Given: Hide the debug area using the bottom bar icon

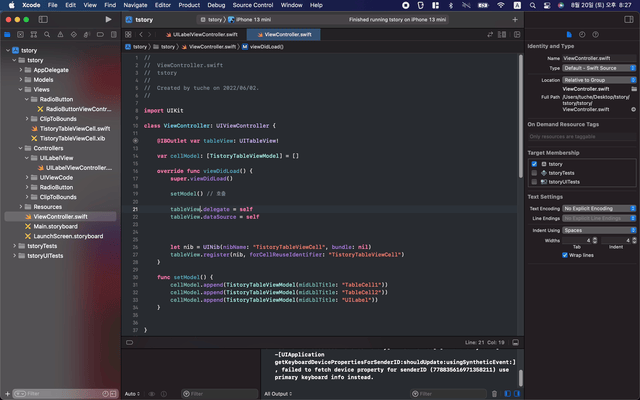Looking at the screenshot, I should point(516,342).
